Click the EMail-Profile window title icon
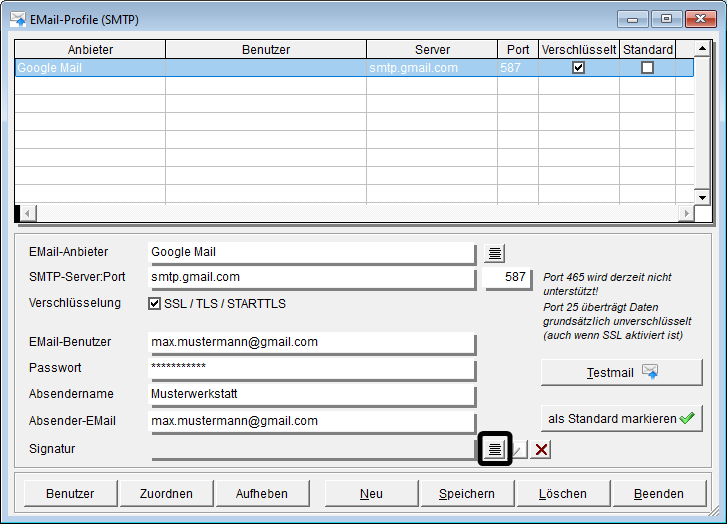Screen dimensions: 727x524 (18, 19)
